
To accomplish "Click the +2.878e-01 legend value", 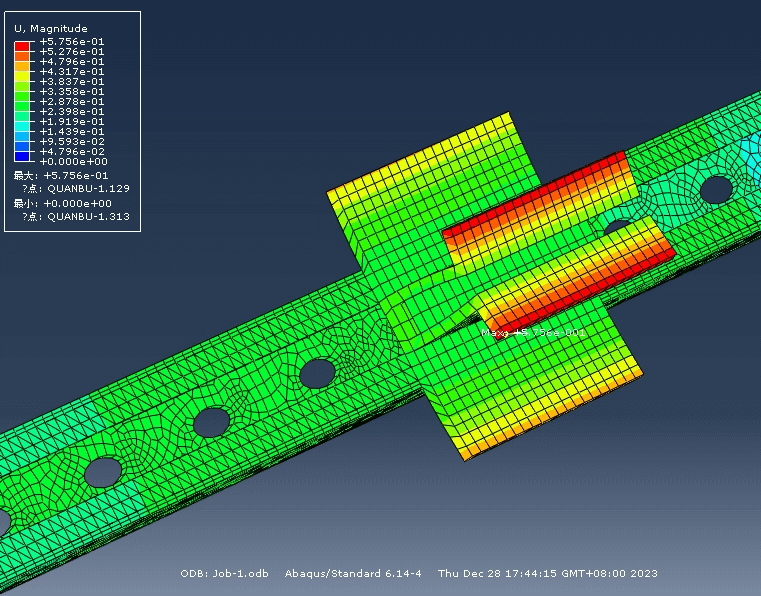I will point(72,101).
